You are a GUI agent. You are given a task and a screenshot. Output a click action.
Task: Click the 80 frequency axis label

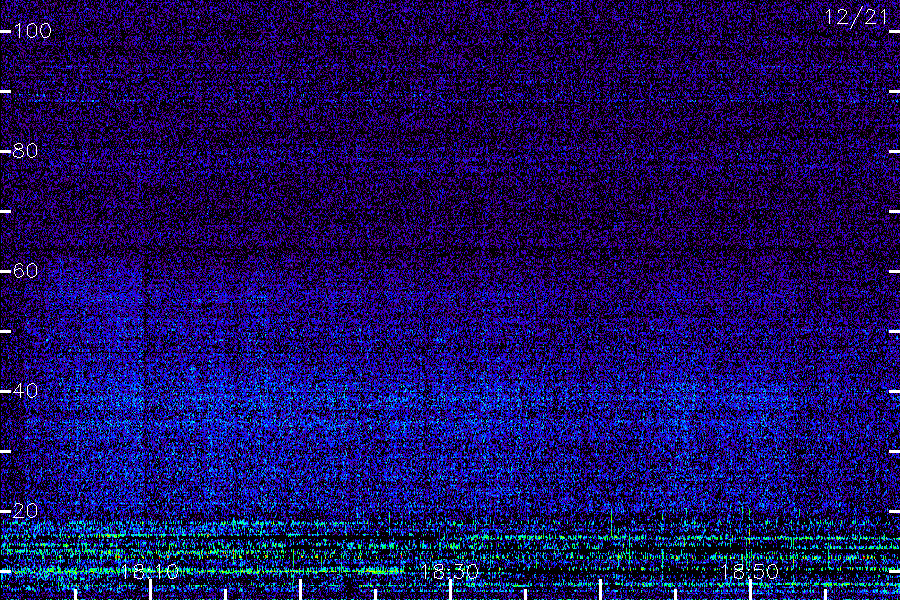point(26,150)
